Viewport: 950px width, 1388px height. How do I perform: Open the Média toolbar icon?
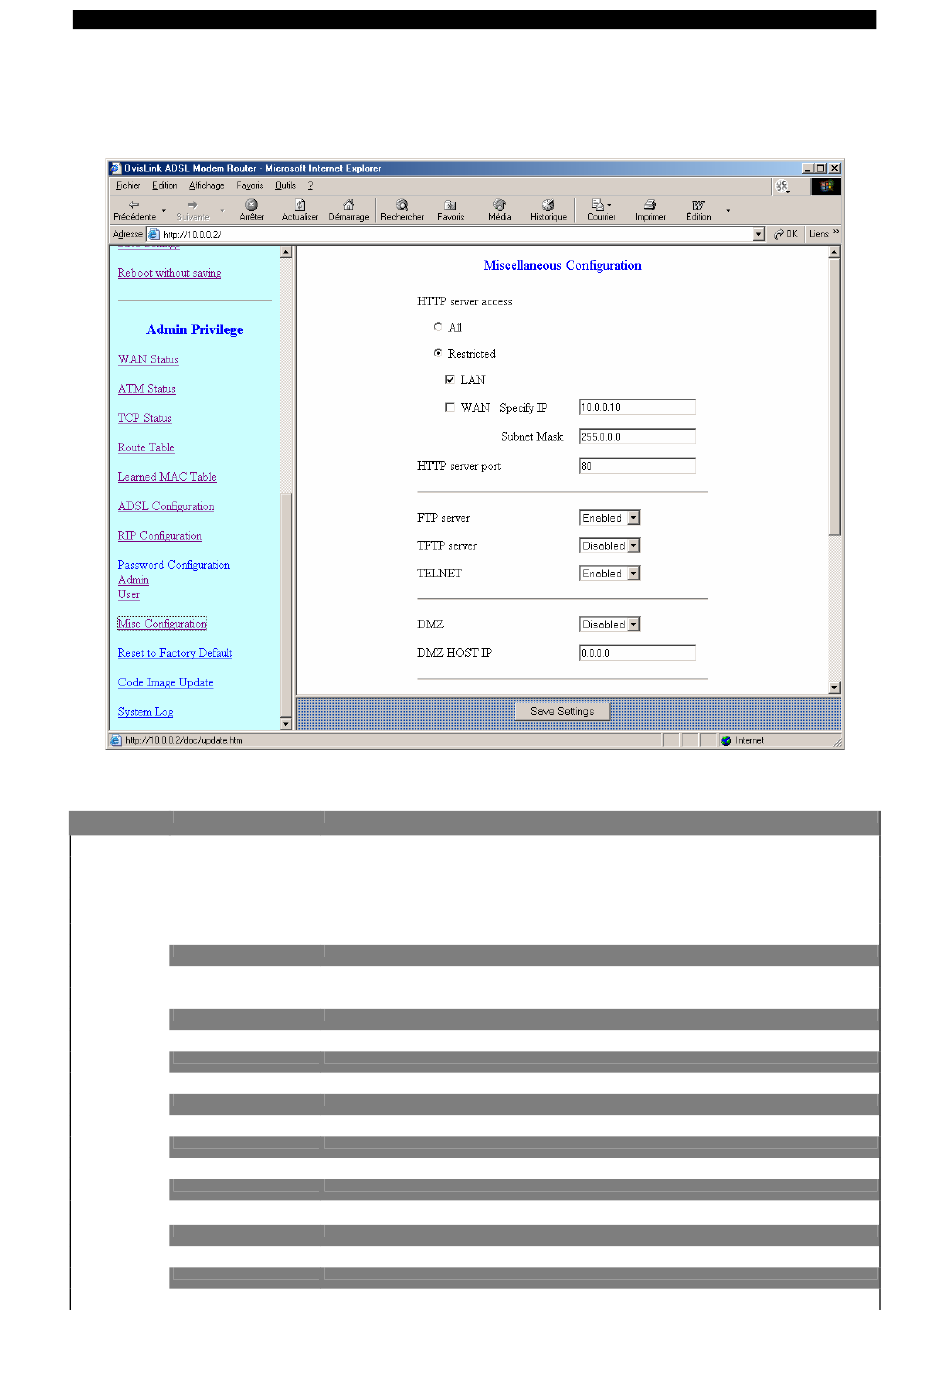499,204
